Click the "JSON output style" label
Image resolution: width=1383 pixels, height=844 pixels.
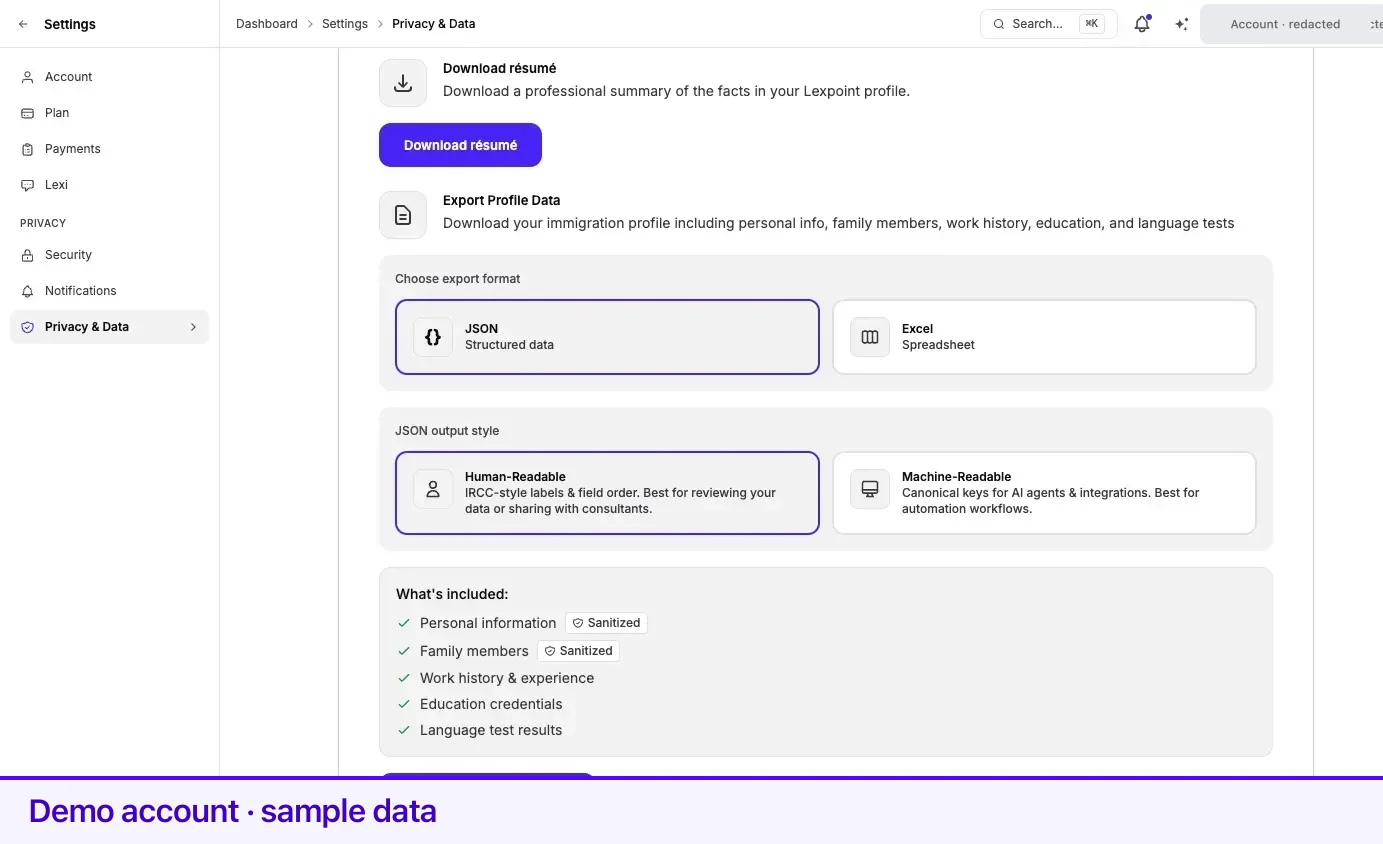click(447, 431)
